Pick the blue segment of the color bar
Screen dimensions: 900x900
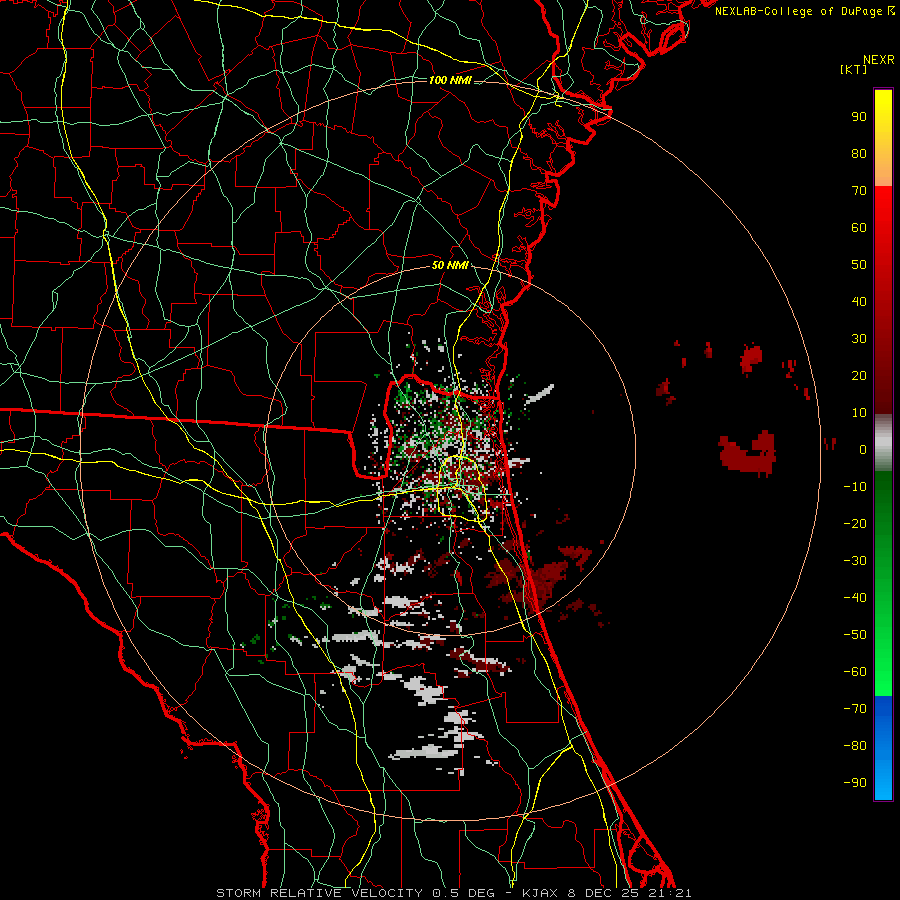click(x=883, y=748)
